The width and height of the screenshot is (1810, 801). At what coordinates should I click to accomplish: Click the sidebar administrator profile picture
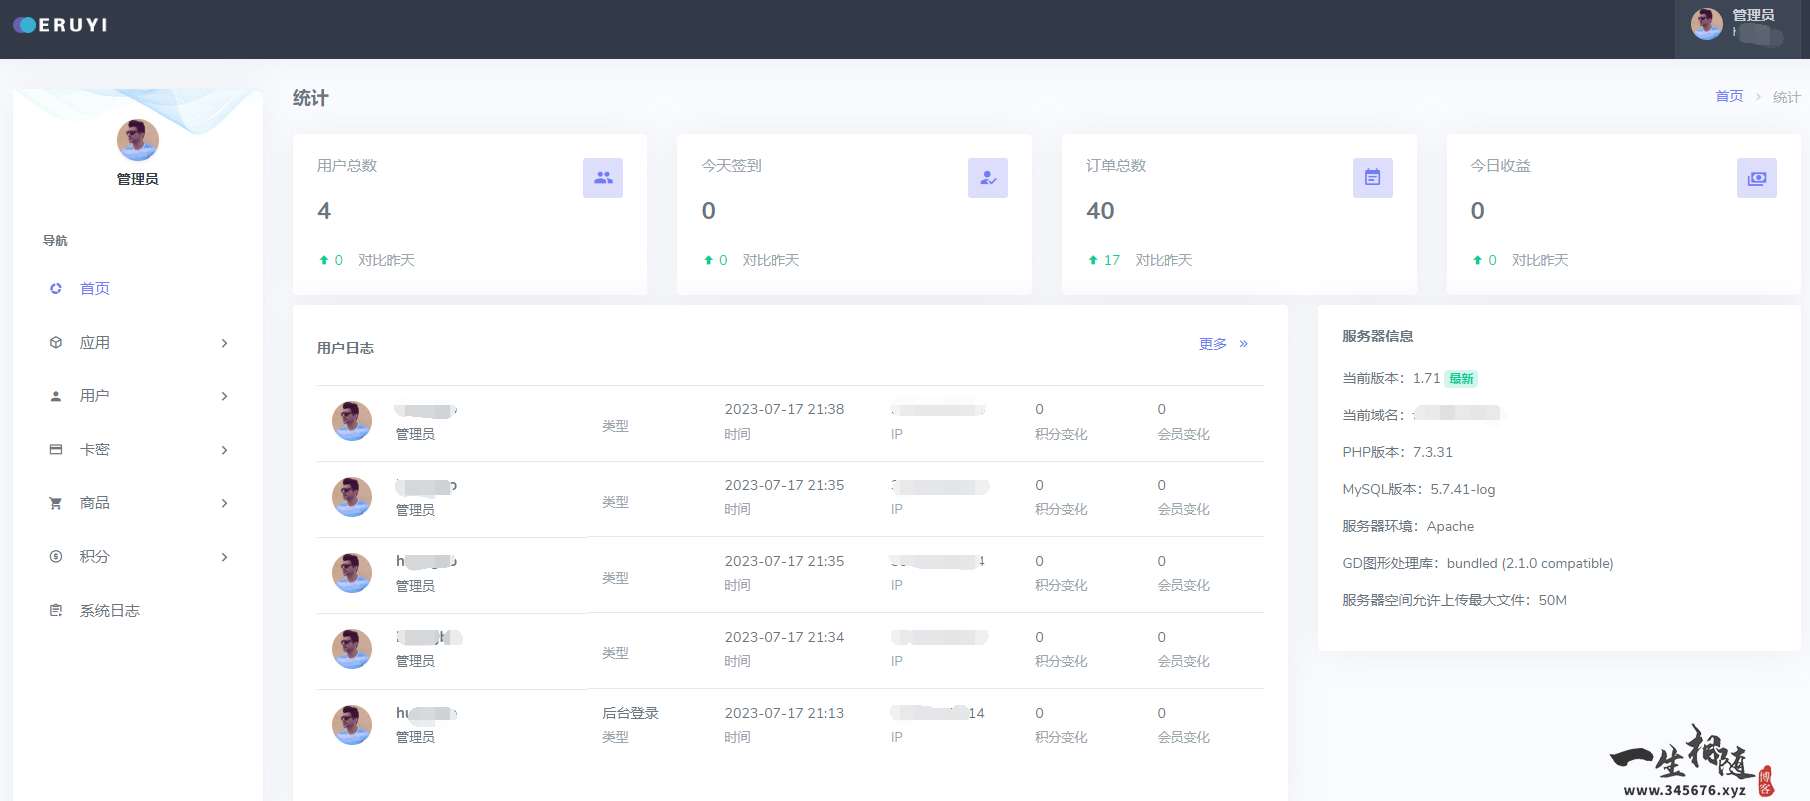click(x=138, y=140)
